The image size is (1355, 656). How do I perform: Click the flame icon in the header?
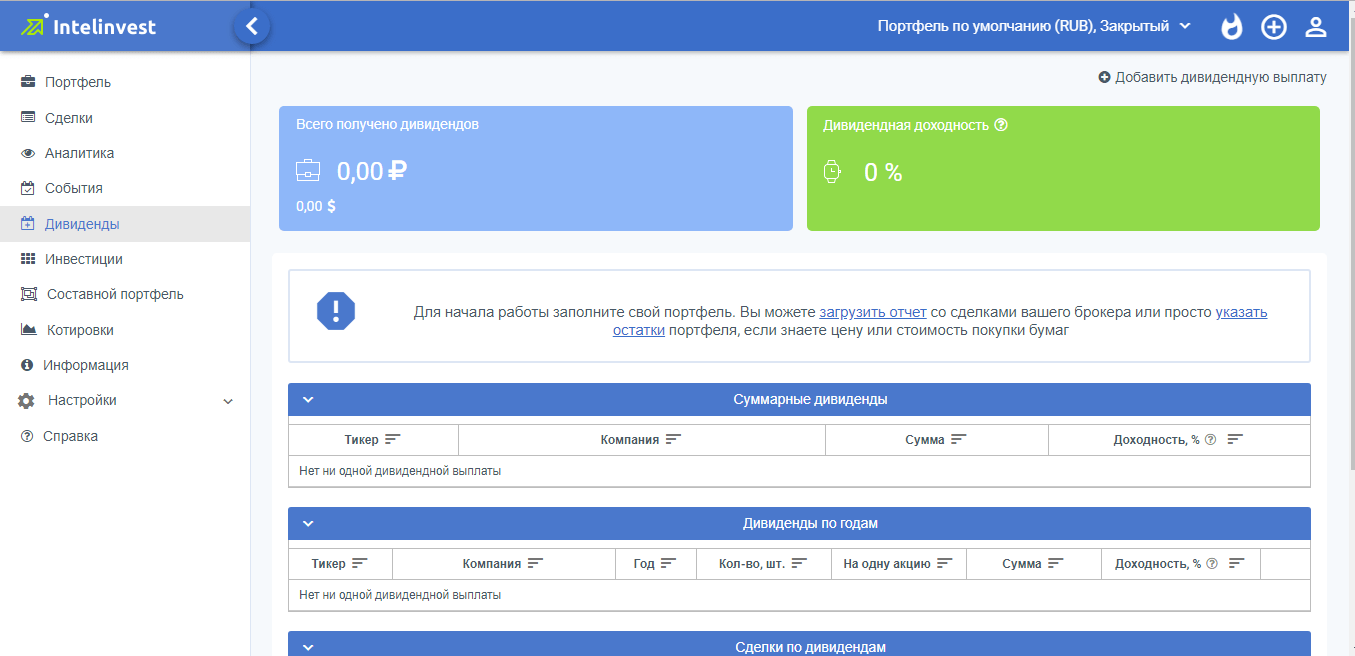[x=1231, y=27]
